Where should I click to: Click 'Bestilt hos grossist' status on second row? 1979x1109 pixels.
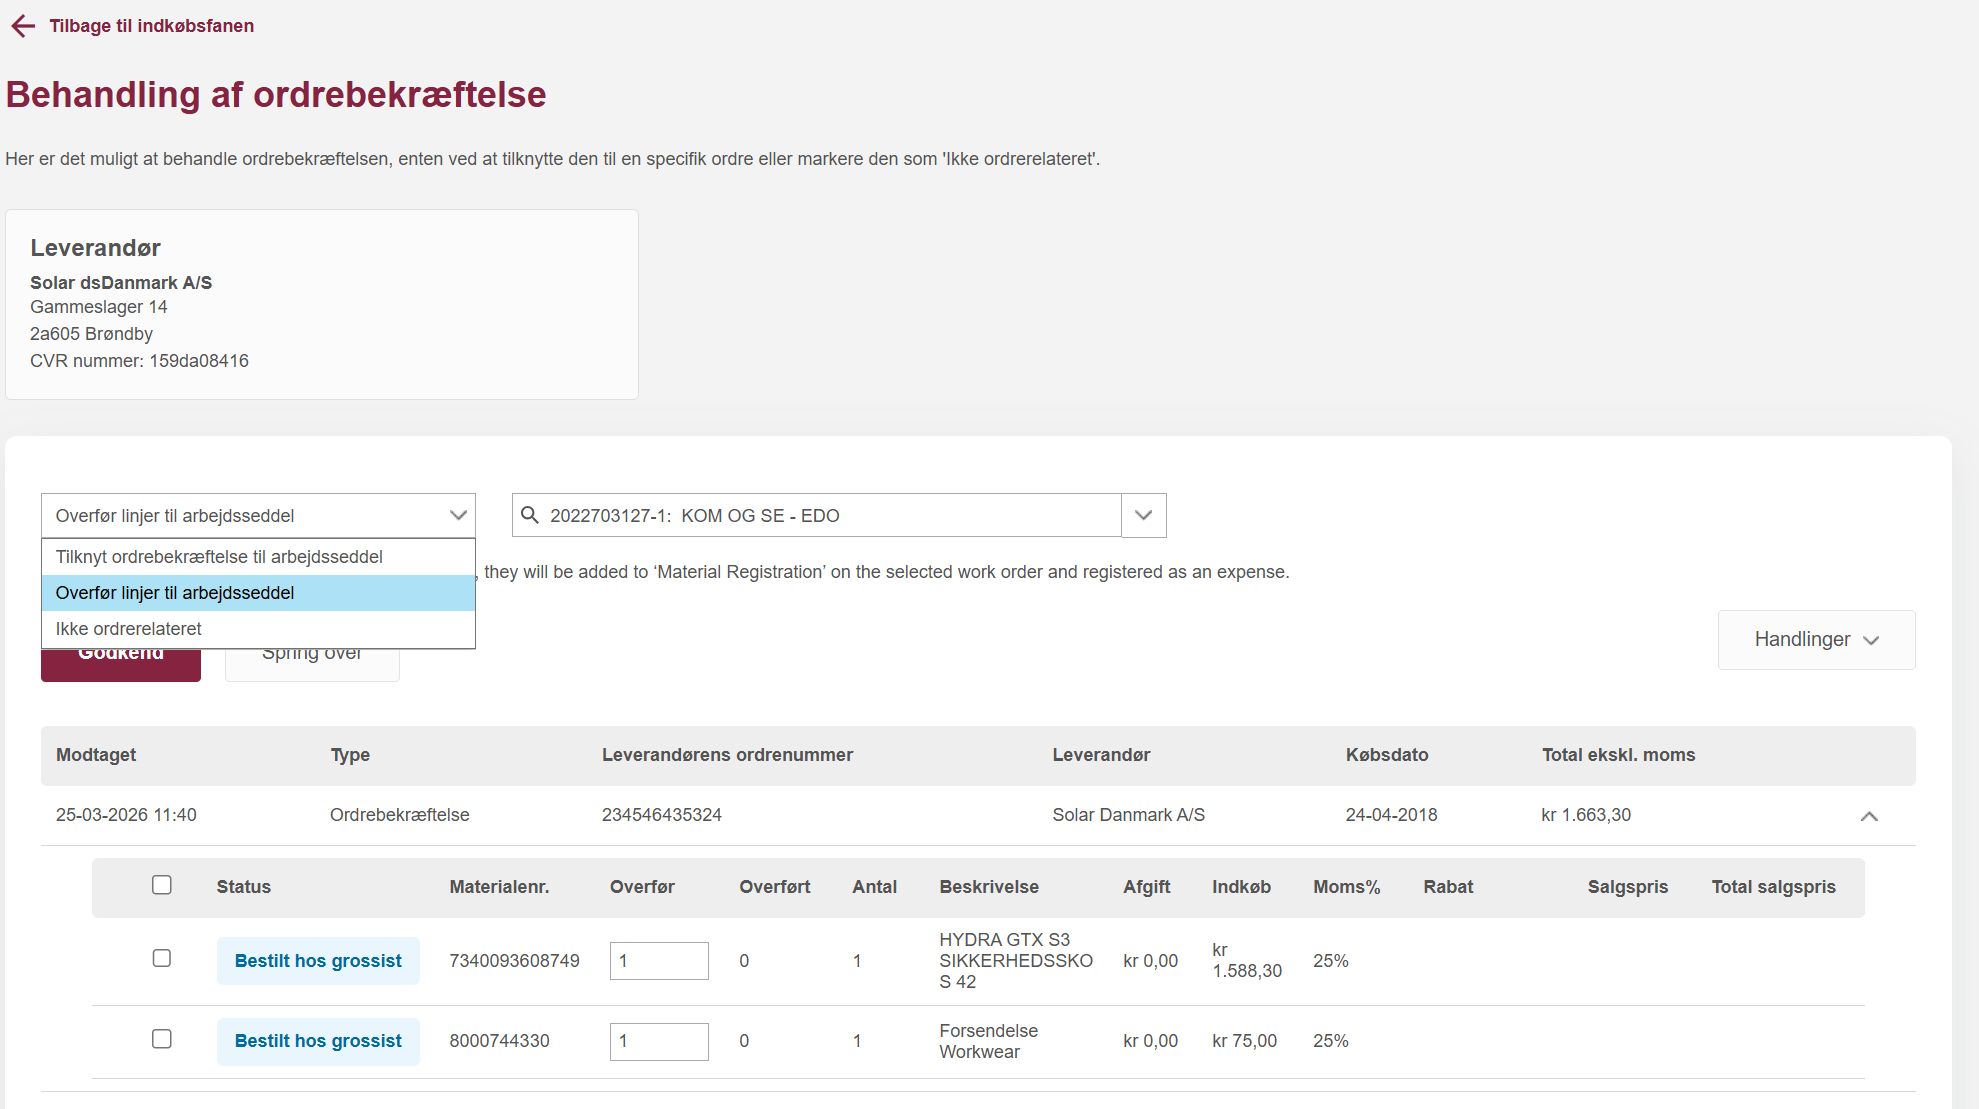coord(318,1041)
